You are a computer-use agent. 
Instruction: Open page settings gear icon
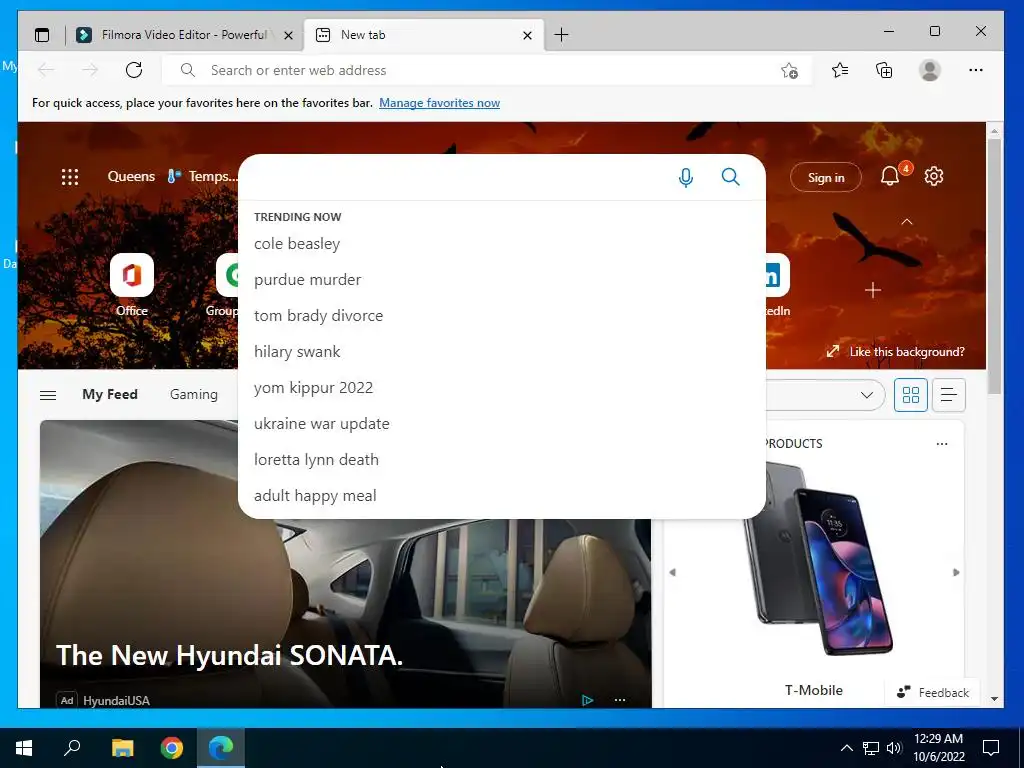(x=934, y=176)
